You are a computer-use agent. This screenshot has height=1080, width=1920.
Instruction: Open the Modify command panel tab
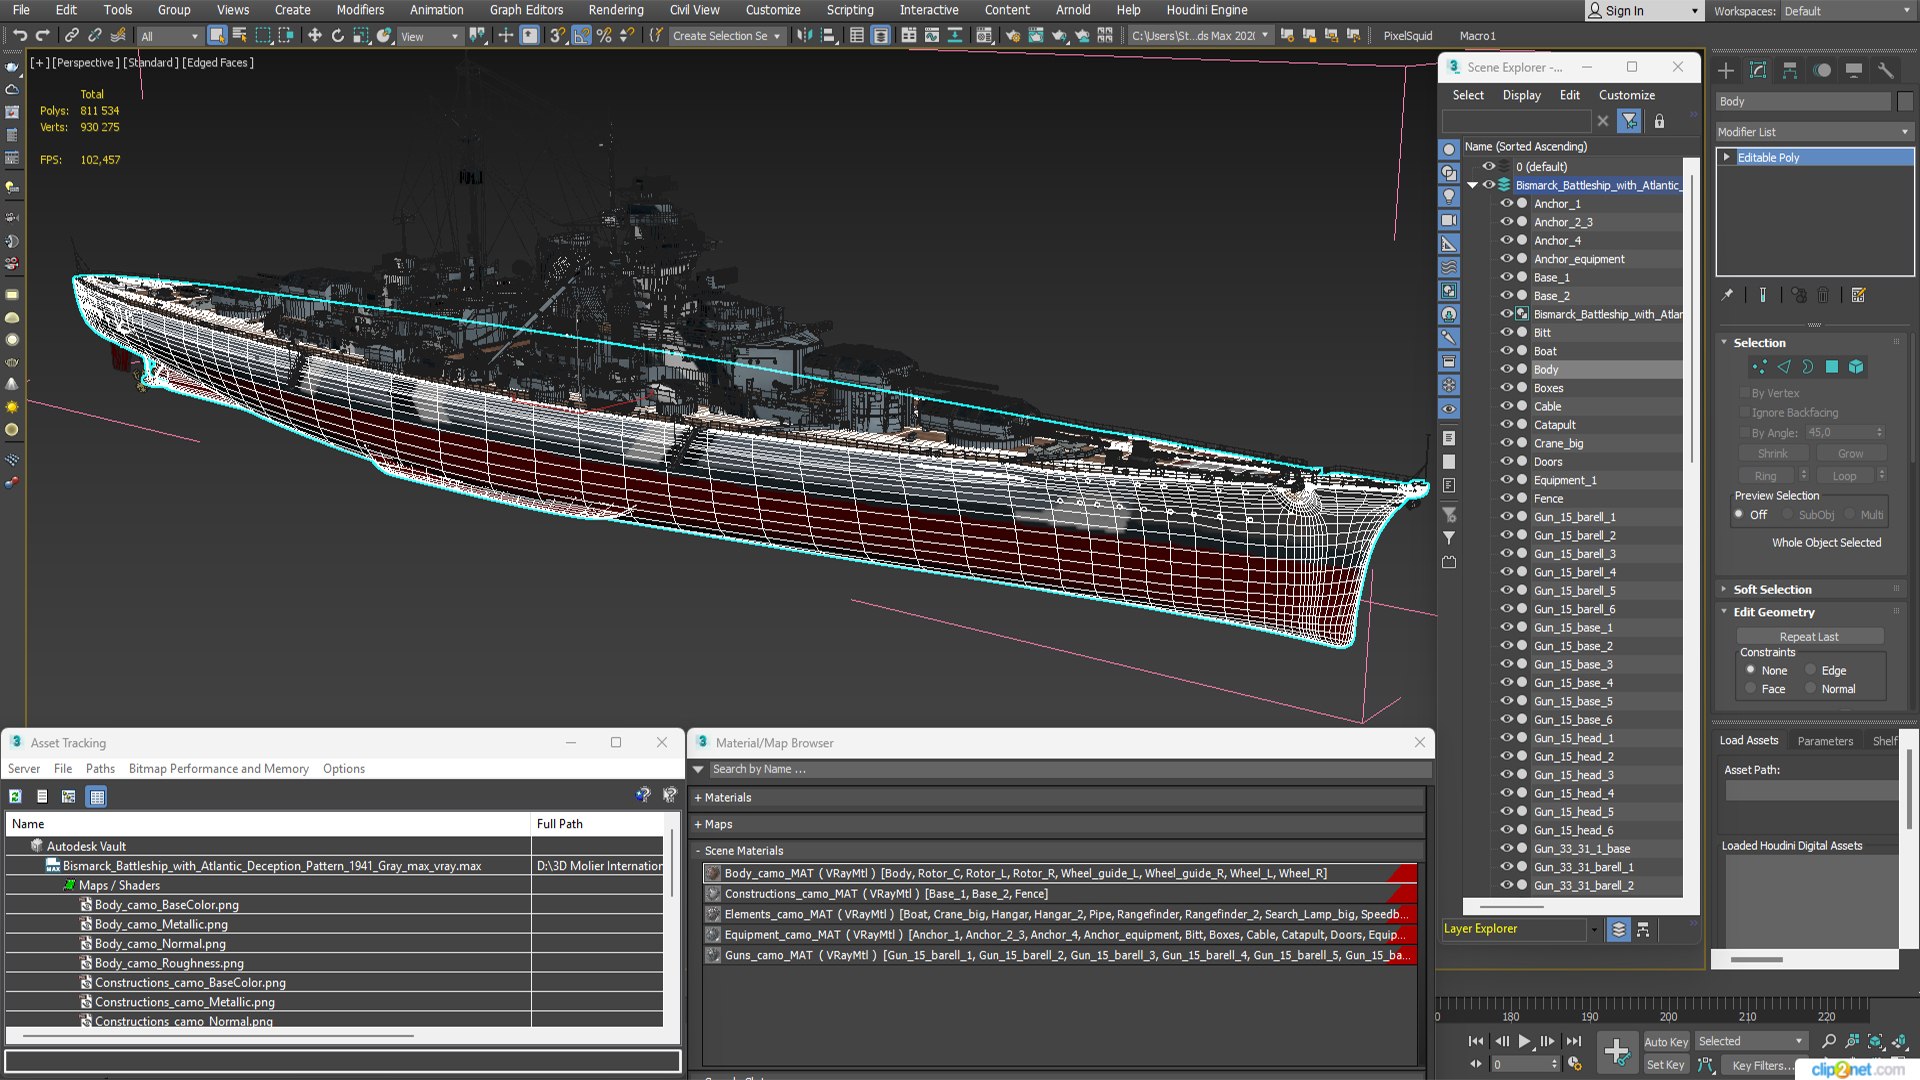coord(1758,70)
